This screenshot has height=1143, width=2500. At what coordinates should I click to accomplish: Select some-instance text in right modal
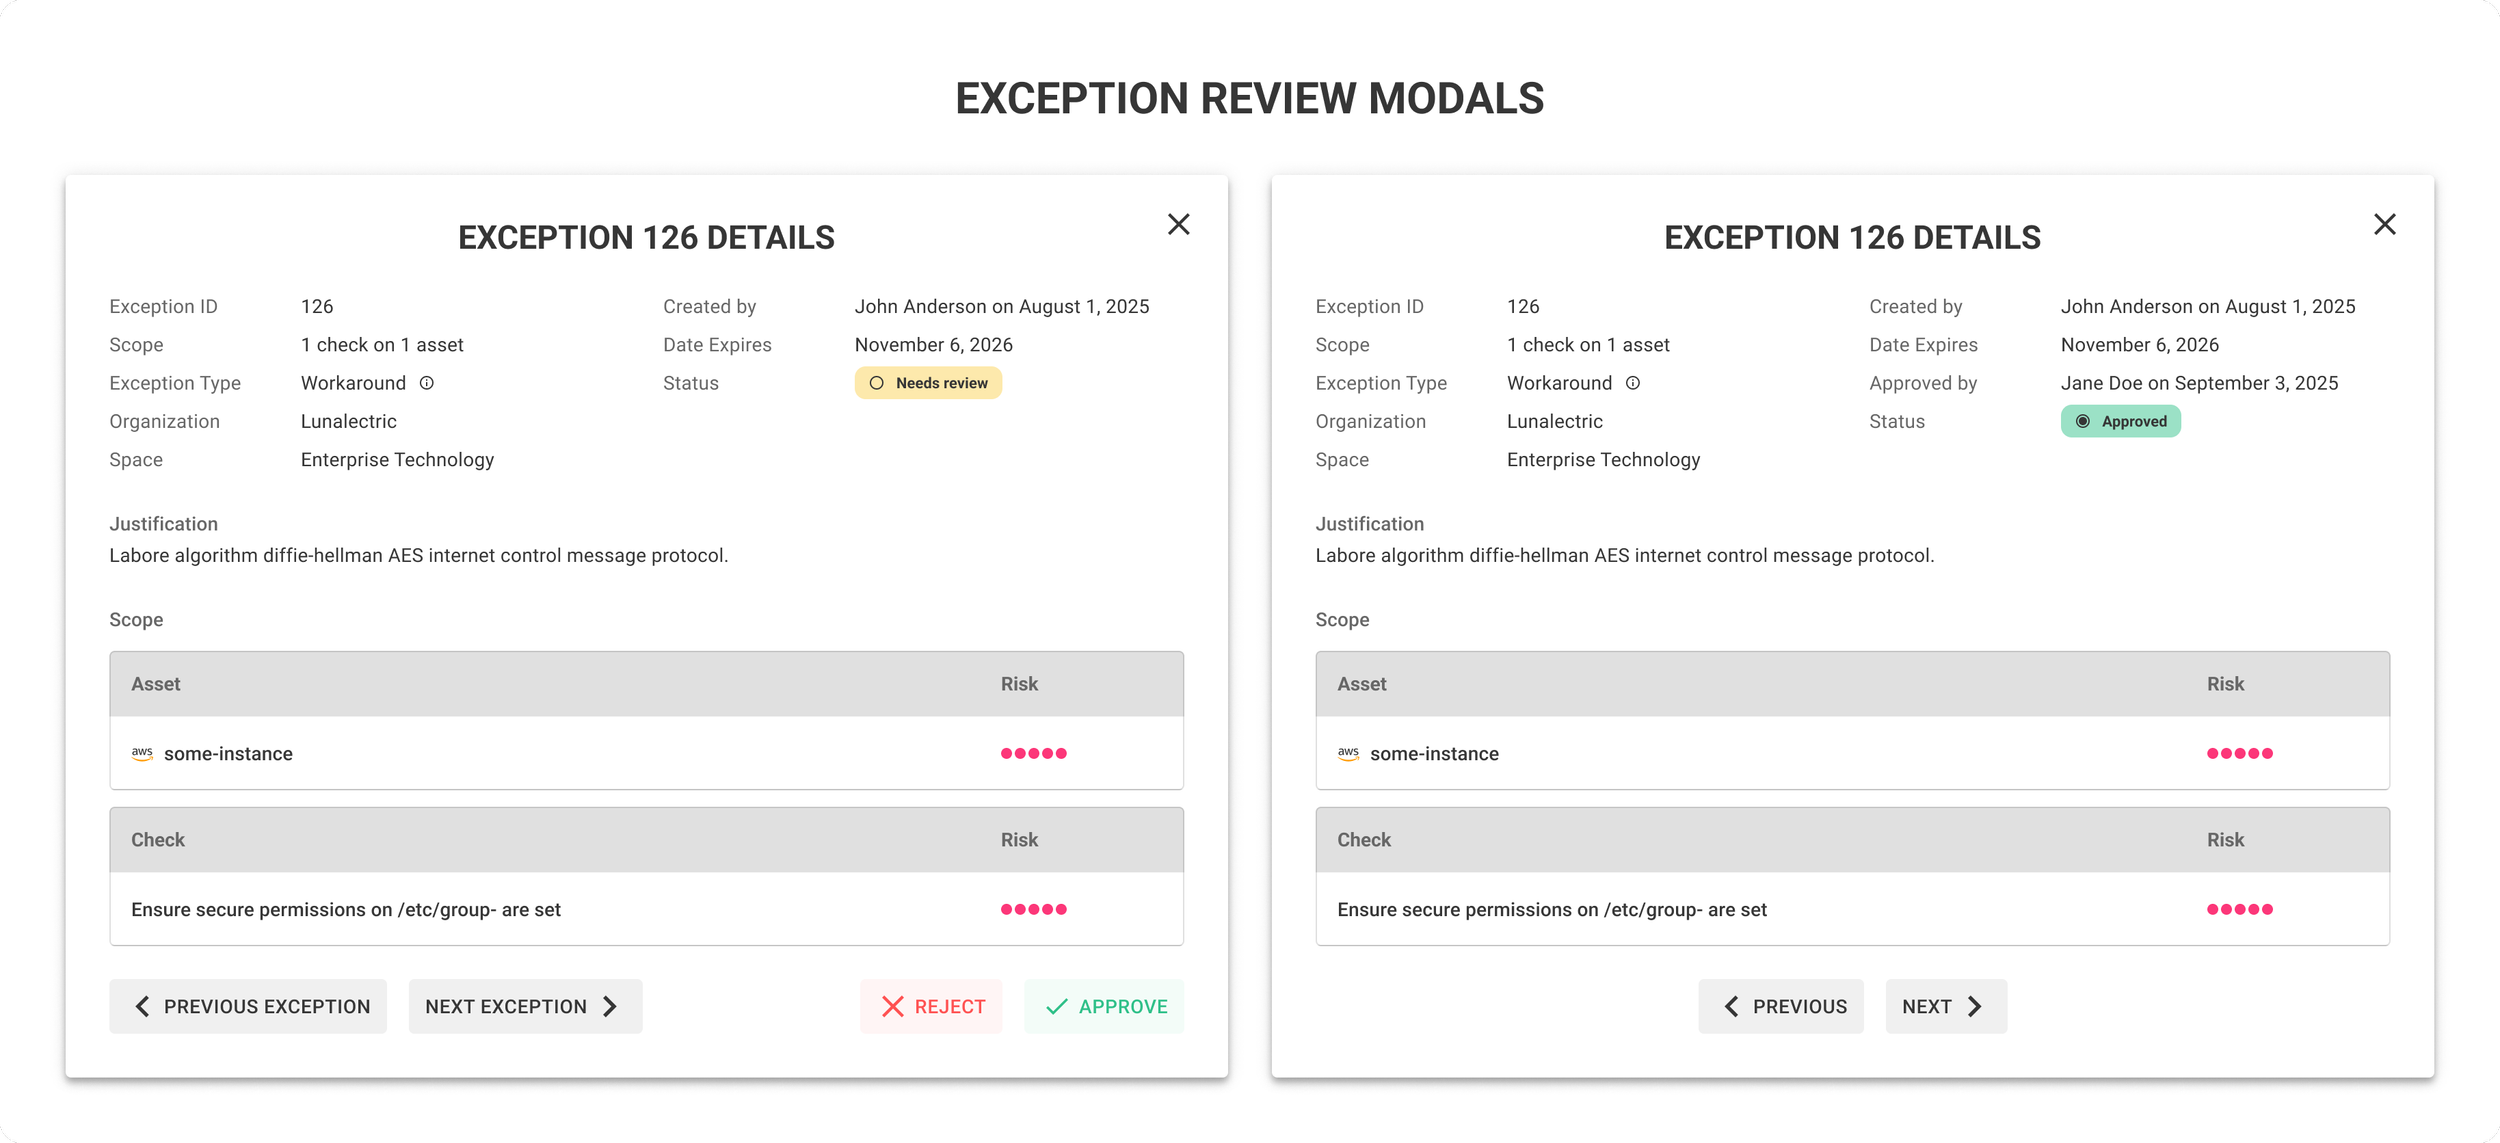(x=1434, y=754)
